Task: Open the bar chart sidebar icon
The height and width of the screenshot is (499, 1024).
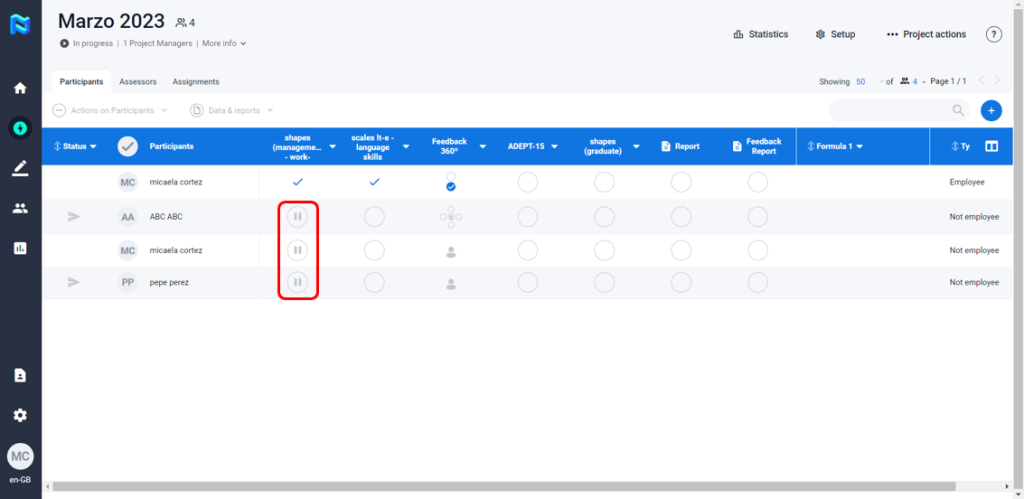Action: (x=20, y=248)
